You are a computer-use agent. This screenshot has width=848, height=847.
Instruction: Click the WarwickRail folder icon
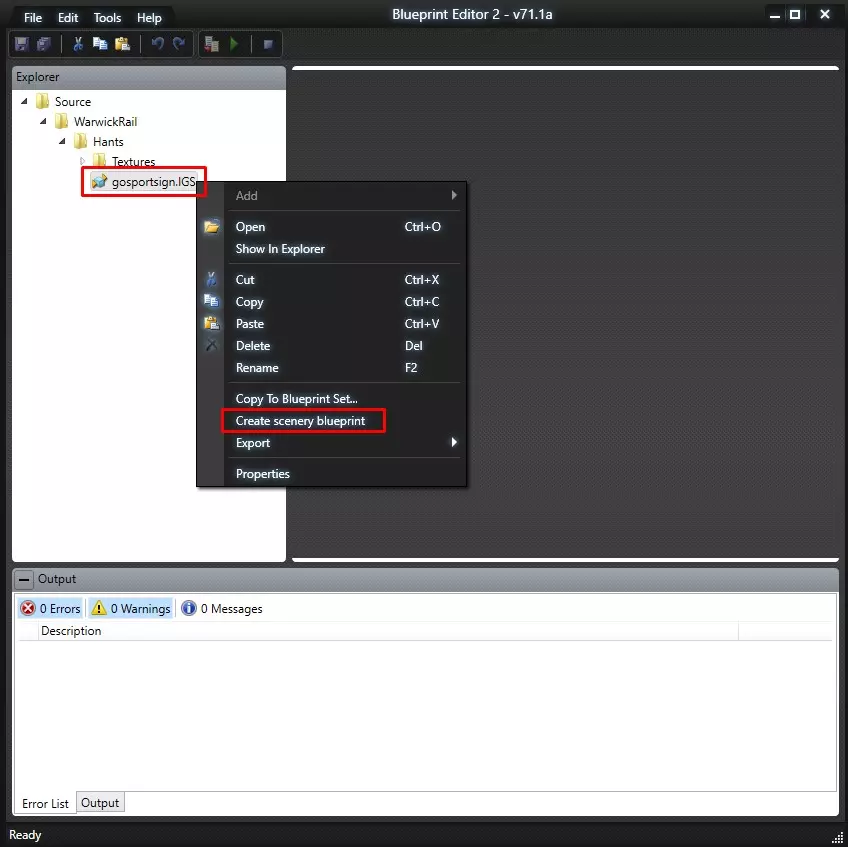(62, 121)
